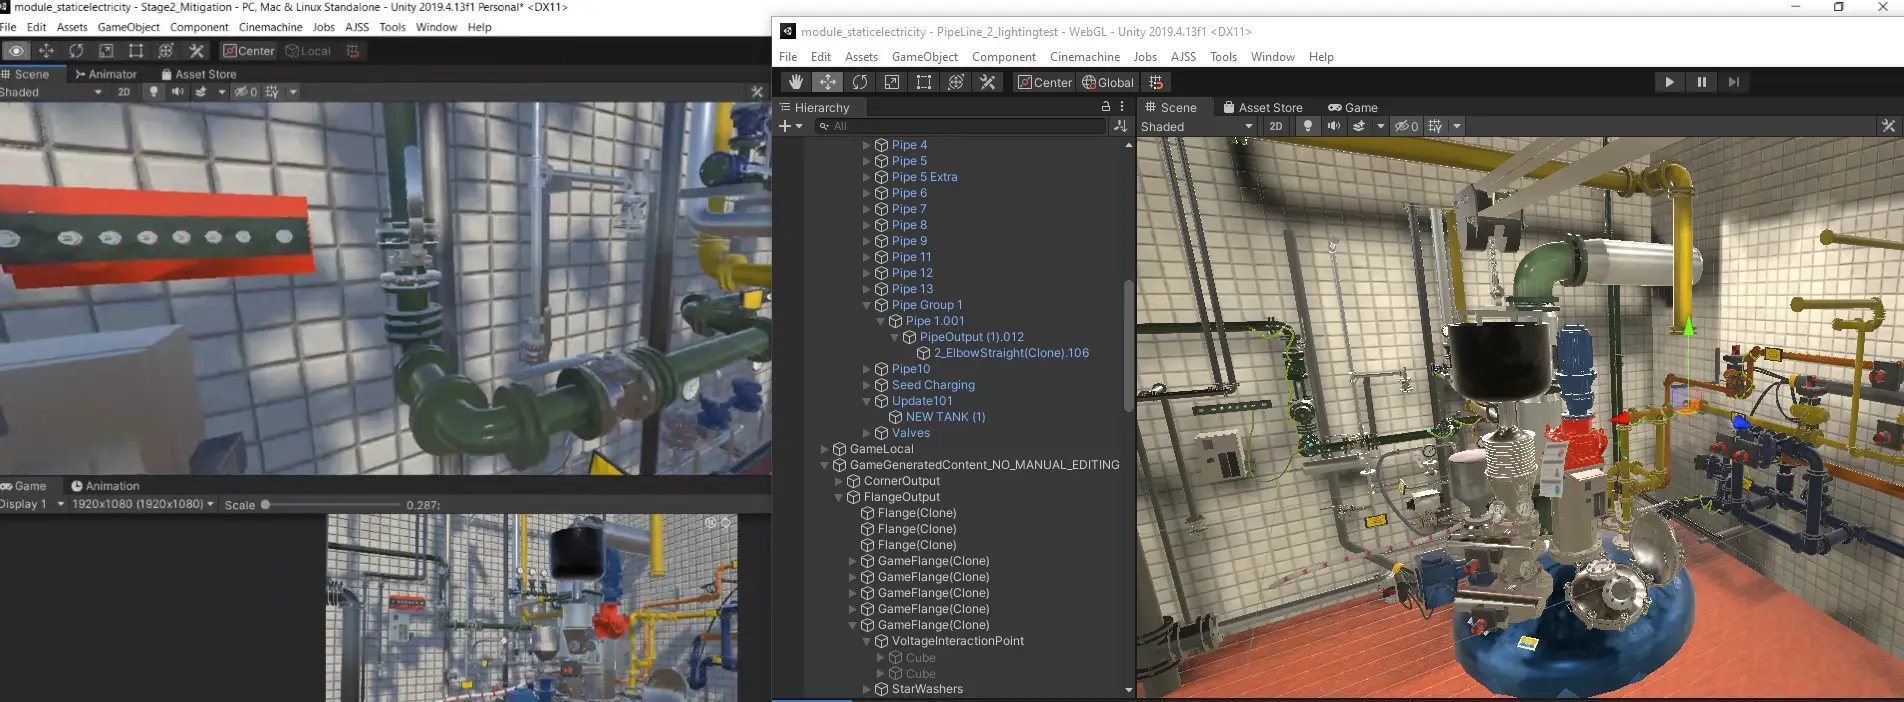This screenshot has width=1904, height=702.
Task: Open the Cinemachine menu in right window
Action: click(1084, 57)
